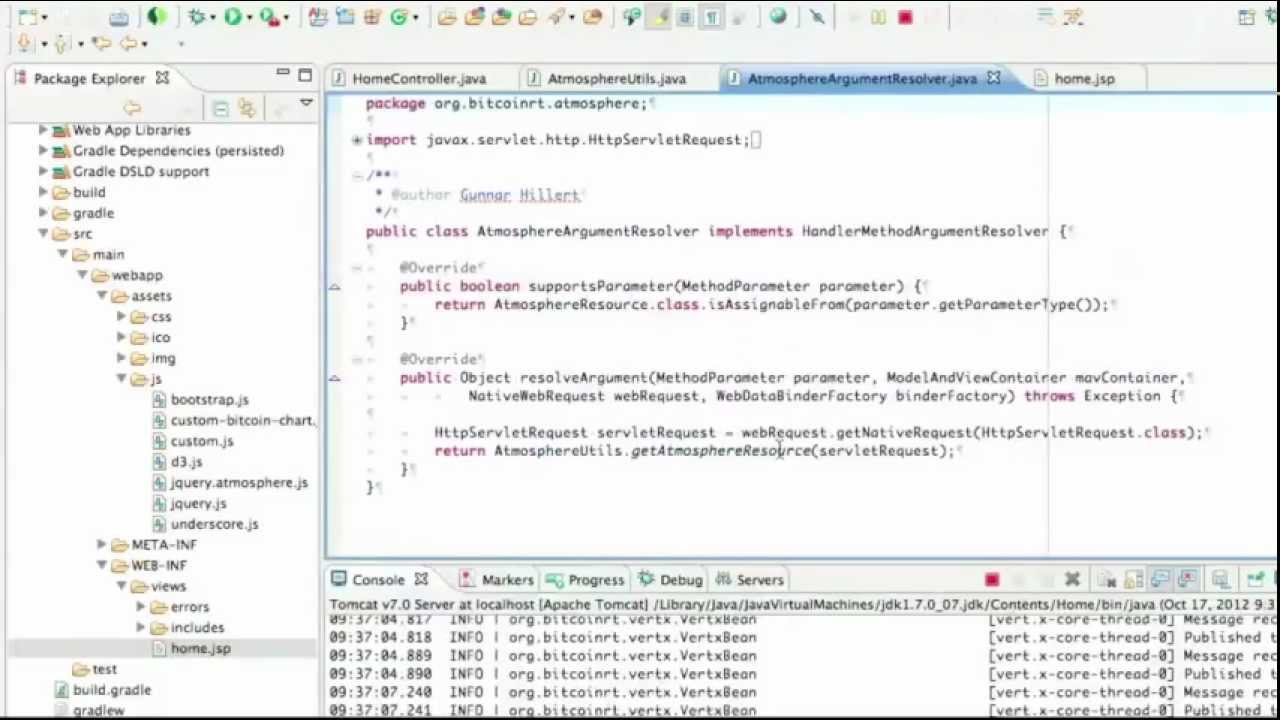Viewport: 1280px width, 720px height.
Task: Click the Run with coverage icon
Action: 268,17
